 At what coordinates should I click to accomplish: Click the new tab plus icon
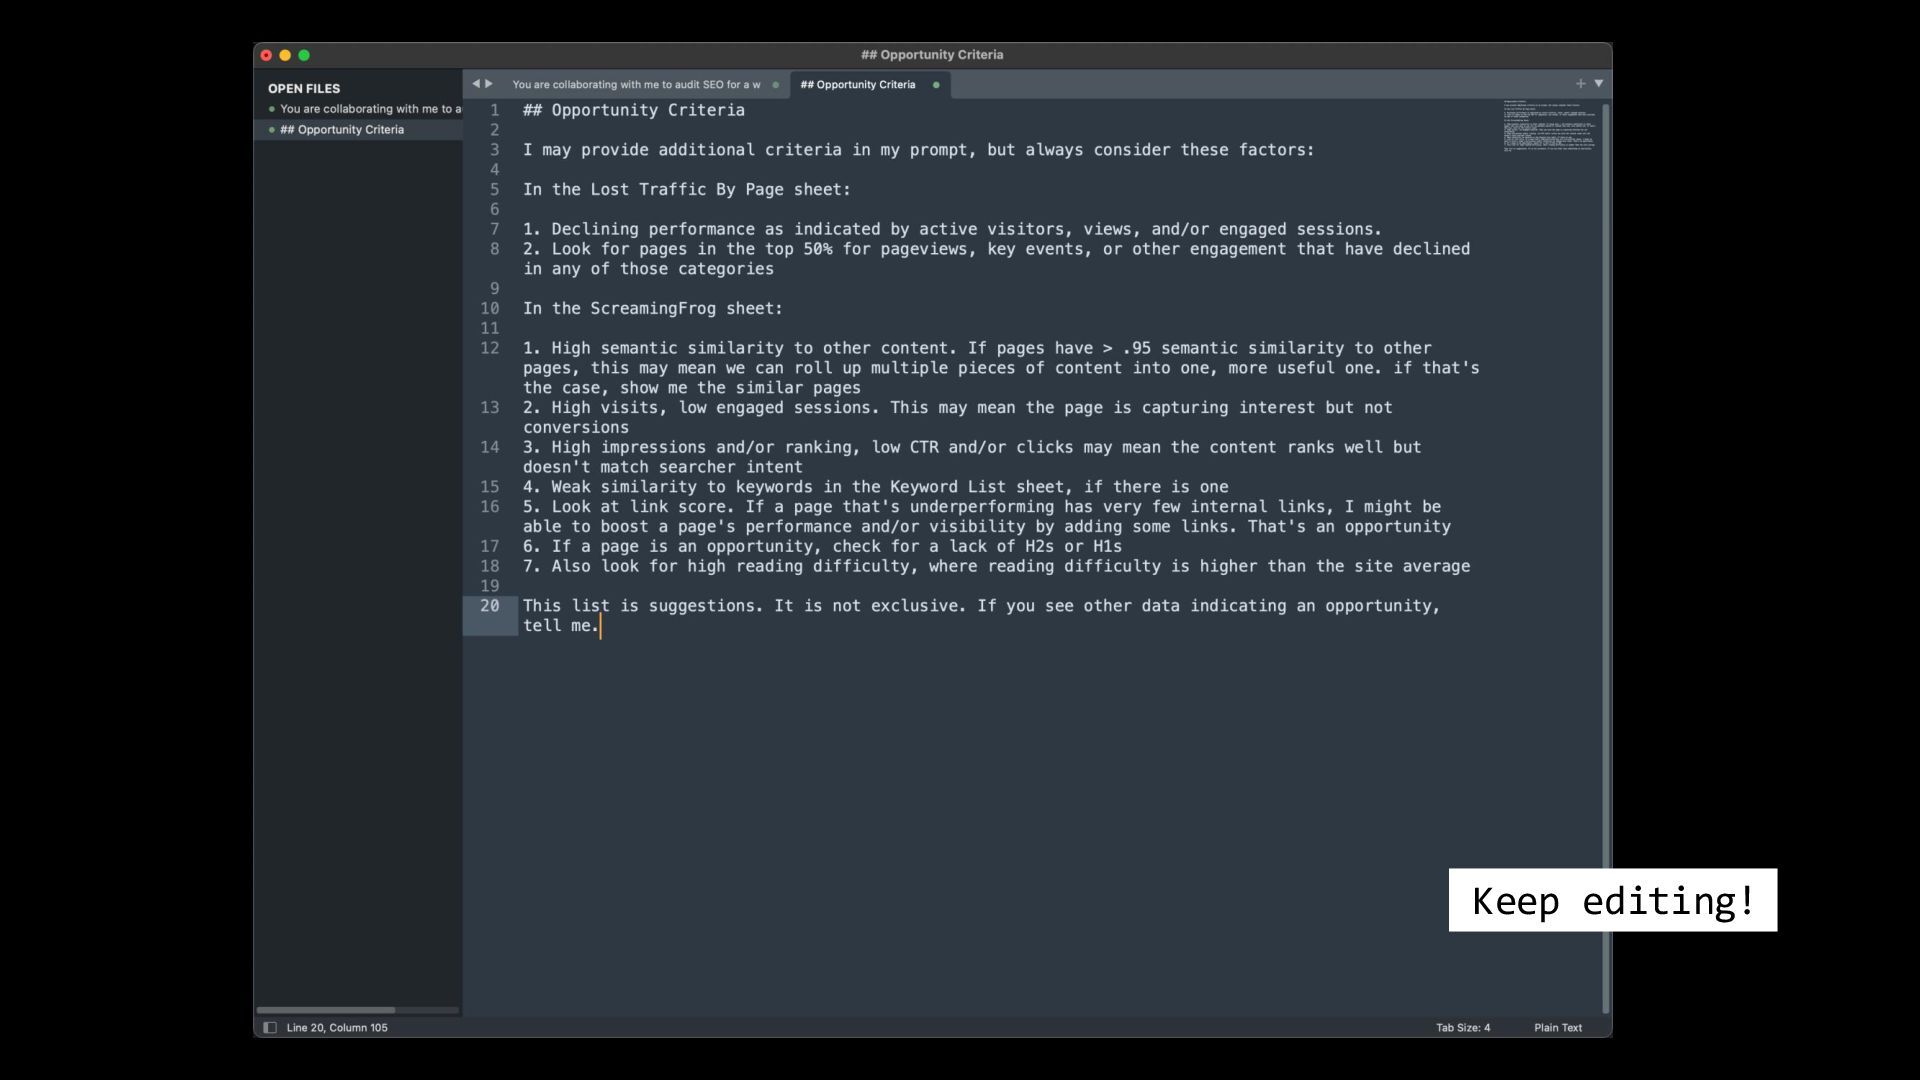coord(1580,84)
